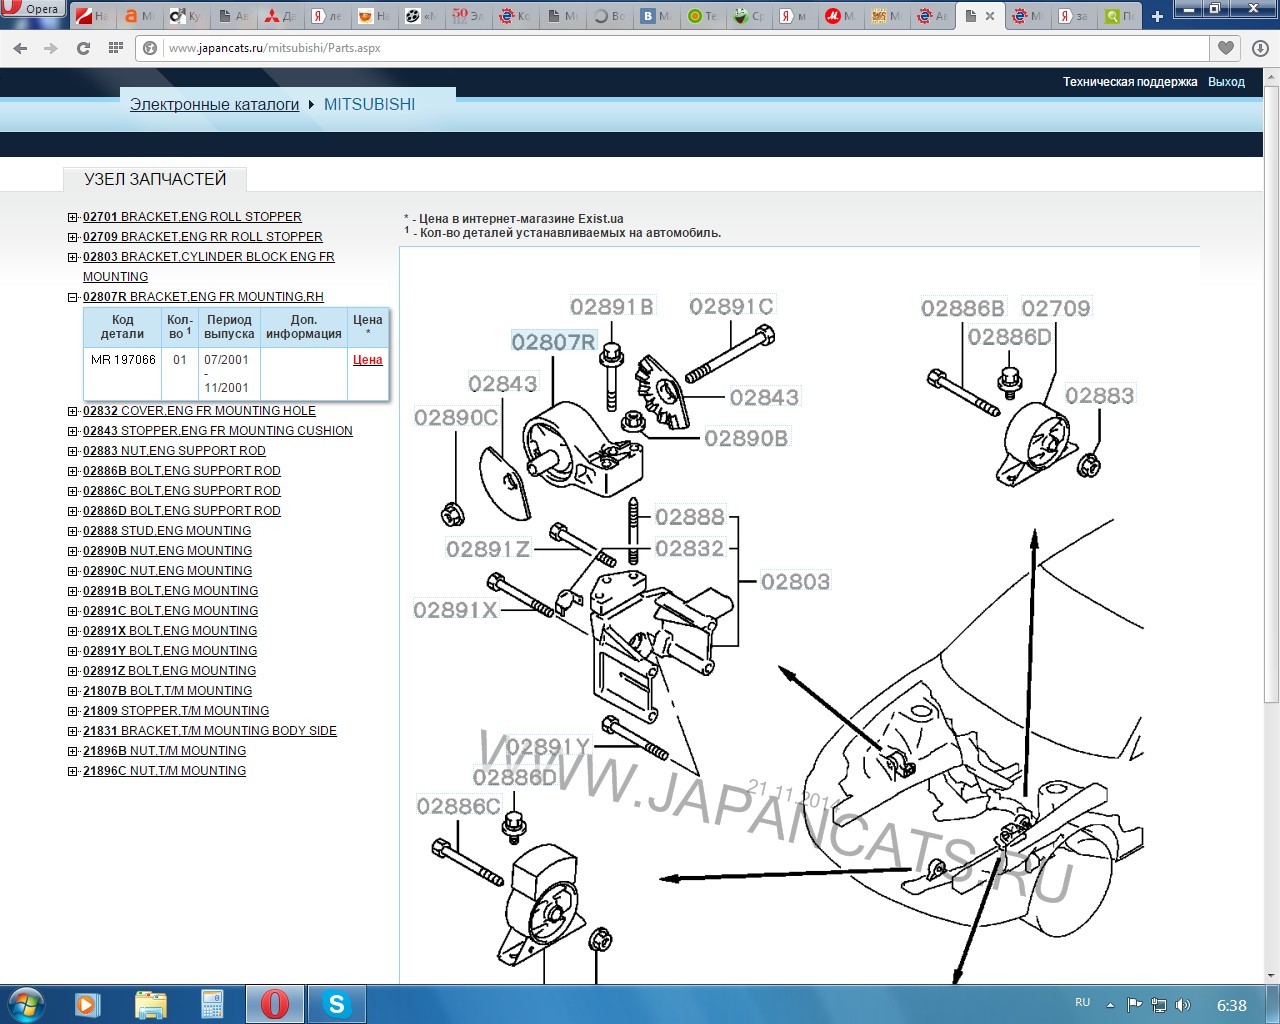Expand the 02701 BRACKET,ENG ROLL STOPPER node

pyautogui.click(x=73, y=217)
